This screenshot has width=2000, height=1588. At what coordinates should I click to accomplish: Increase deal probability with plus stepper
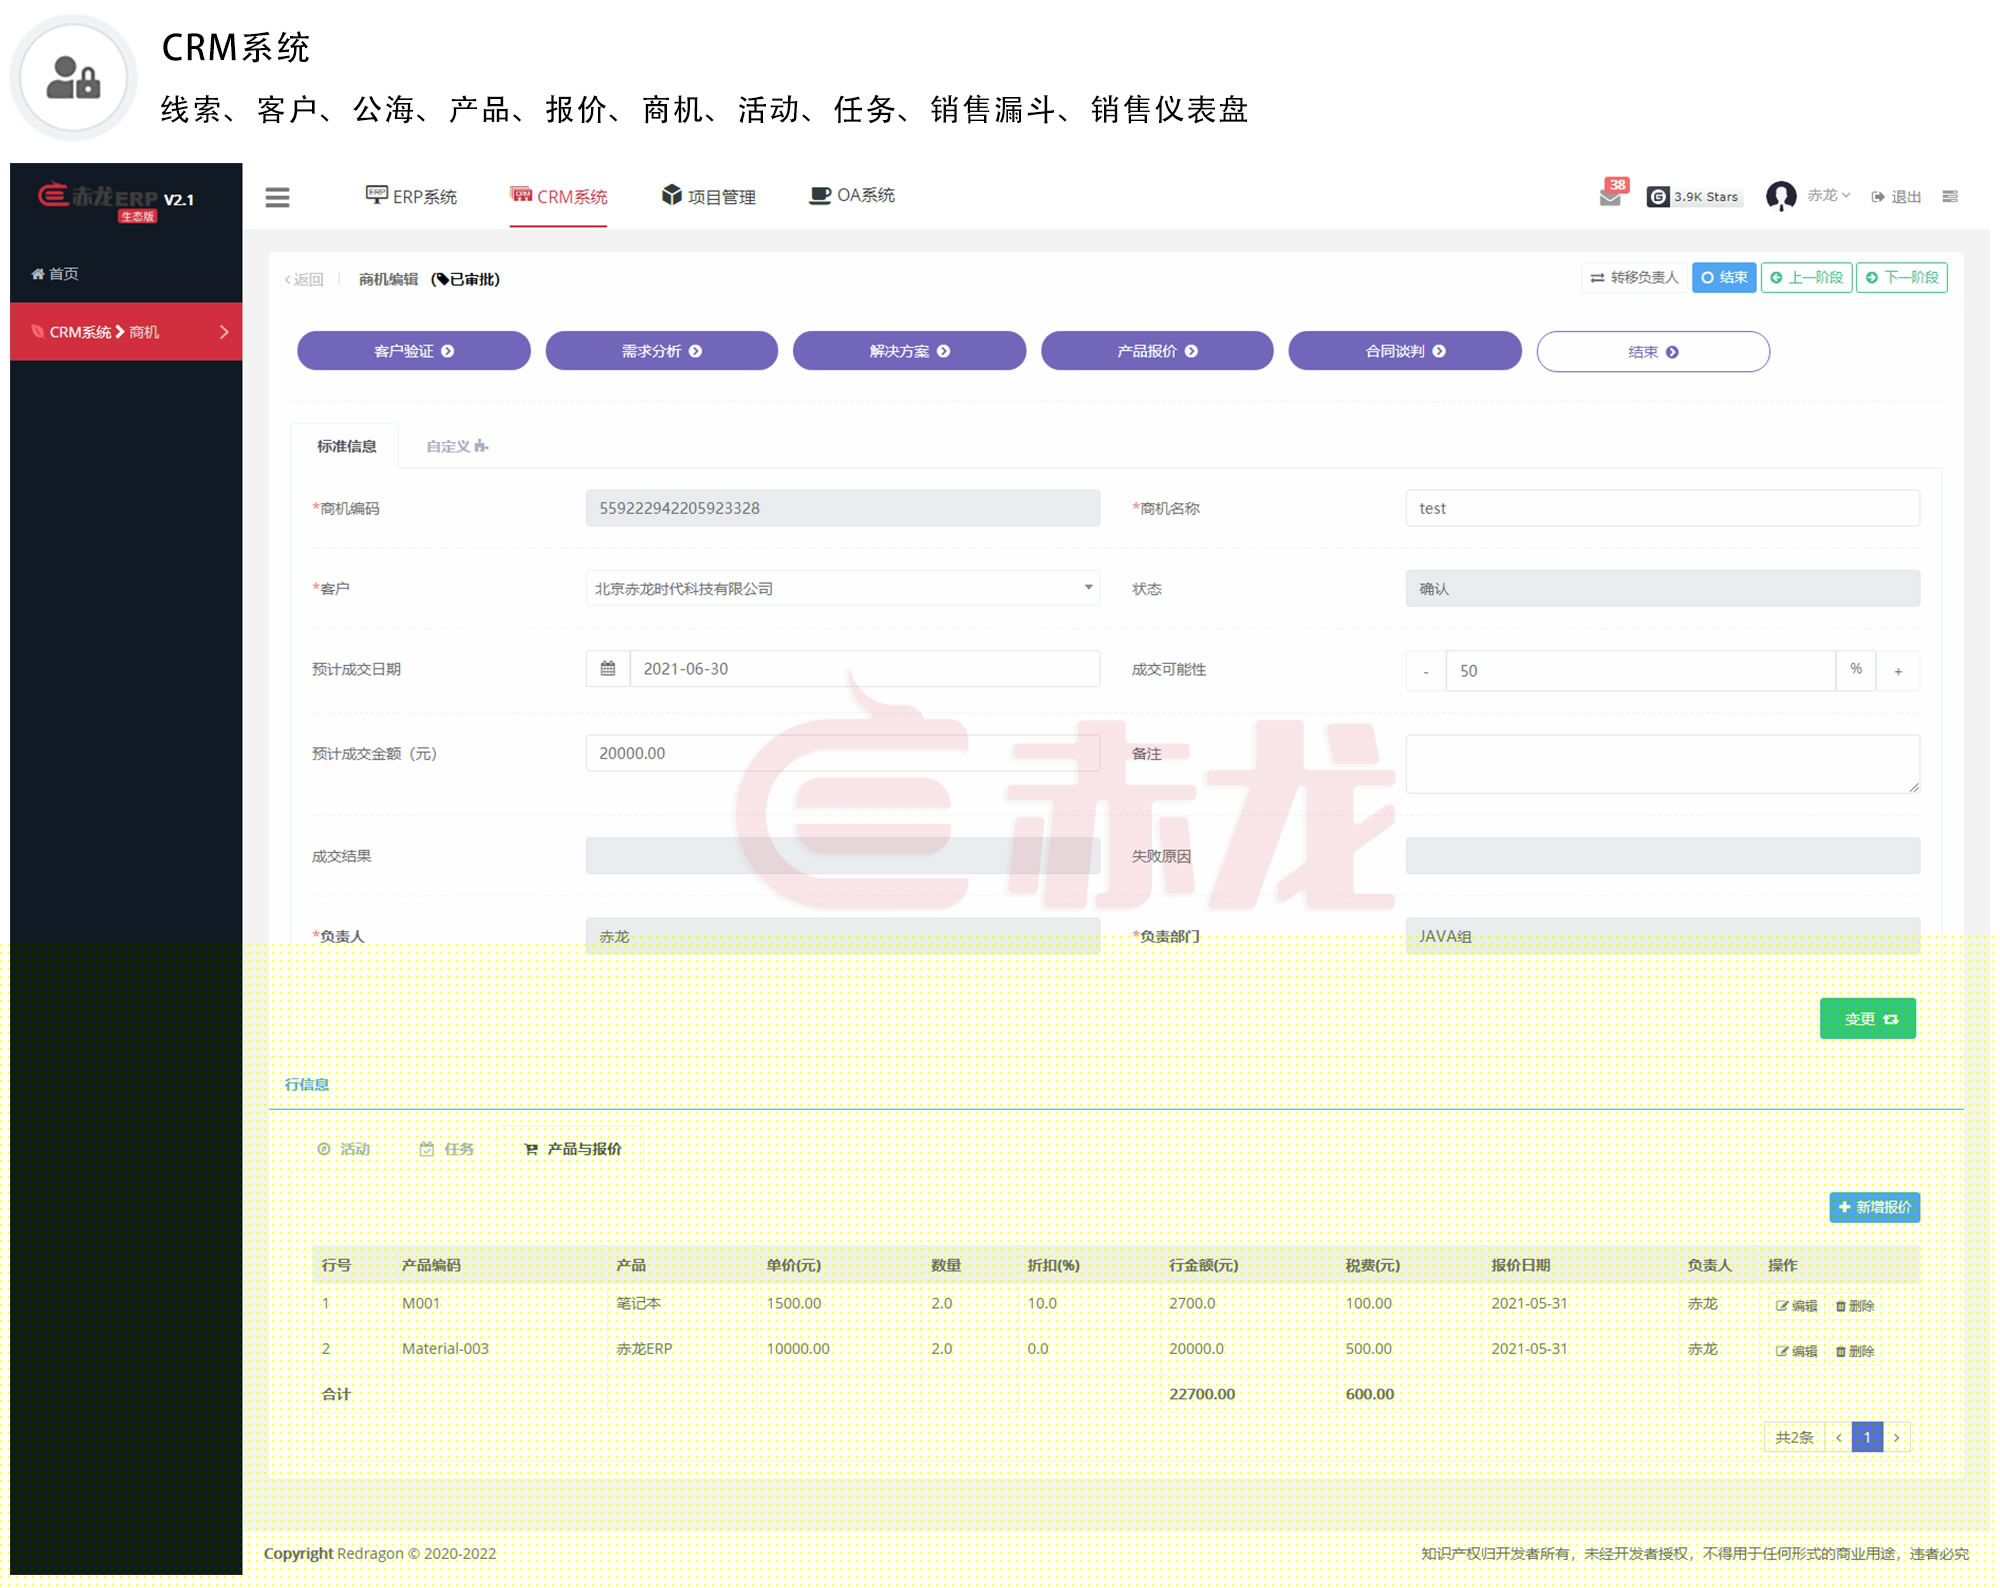point(1897,671)
